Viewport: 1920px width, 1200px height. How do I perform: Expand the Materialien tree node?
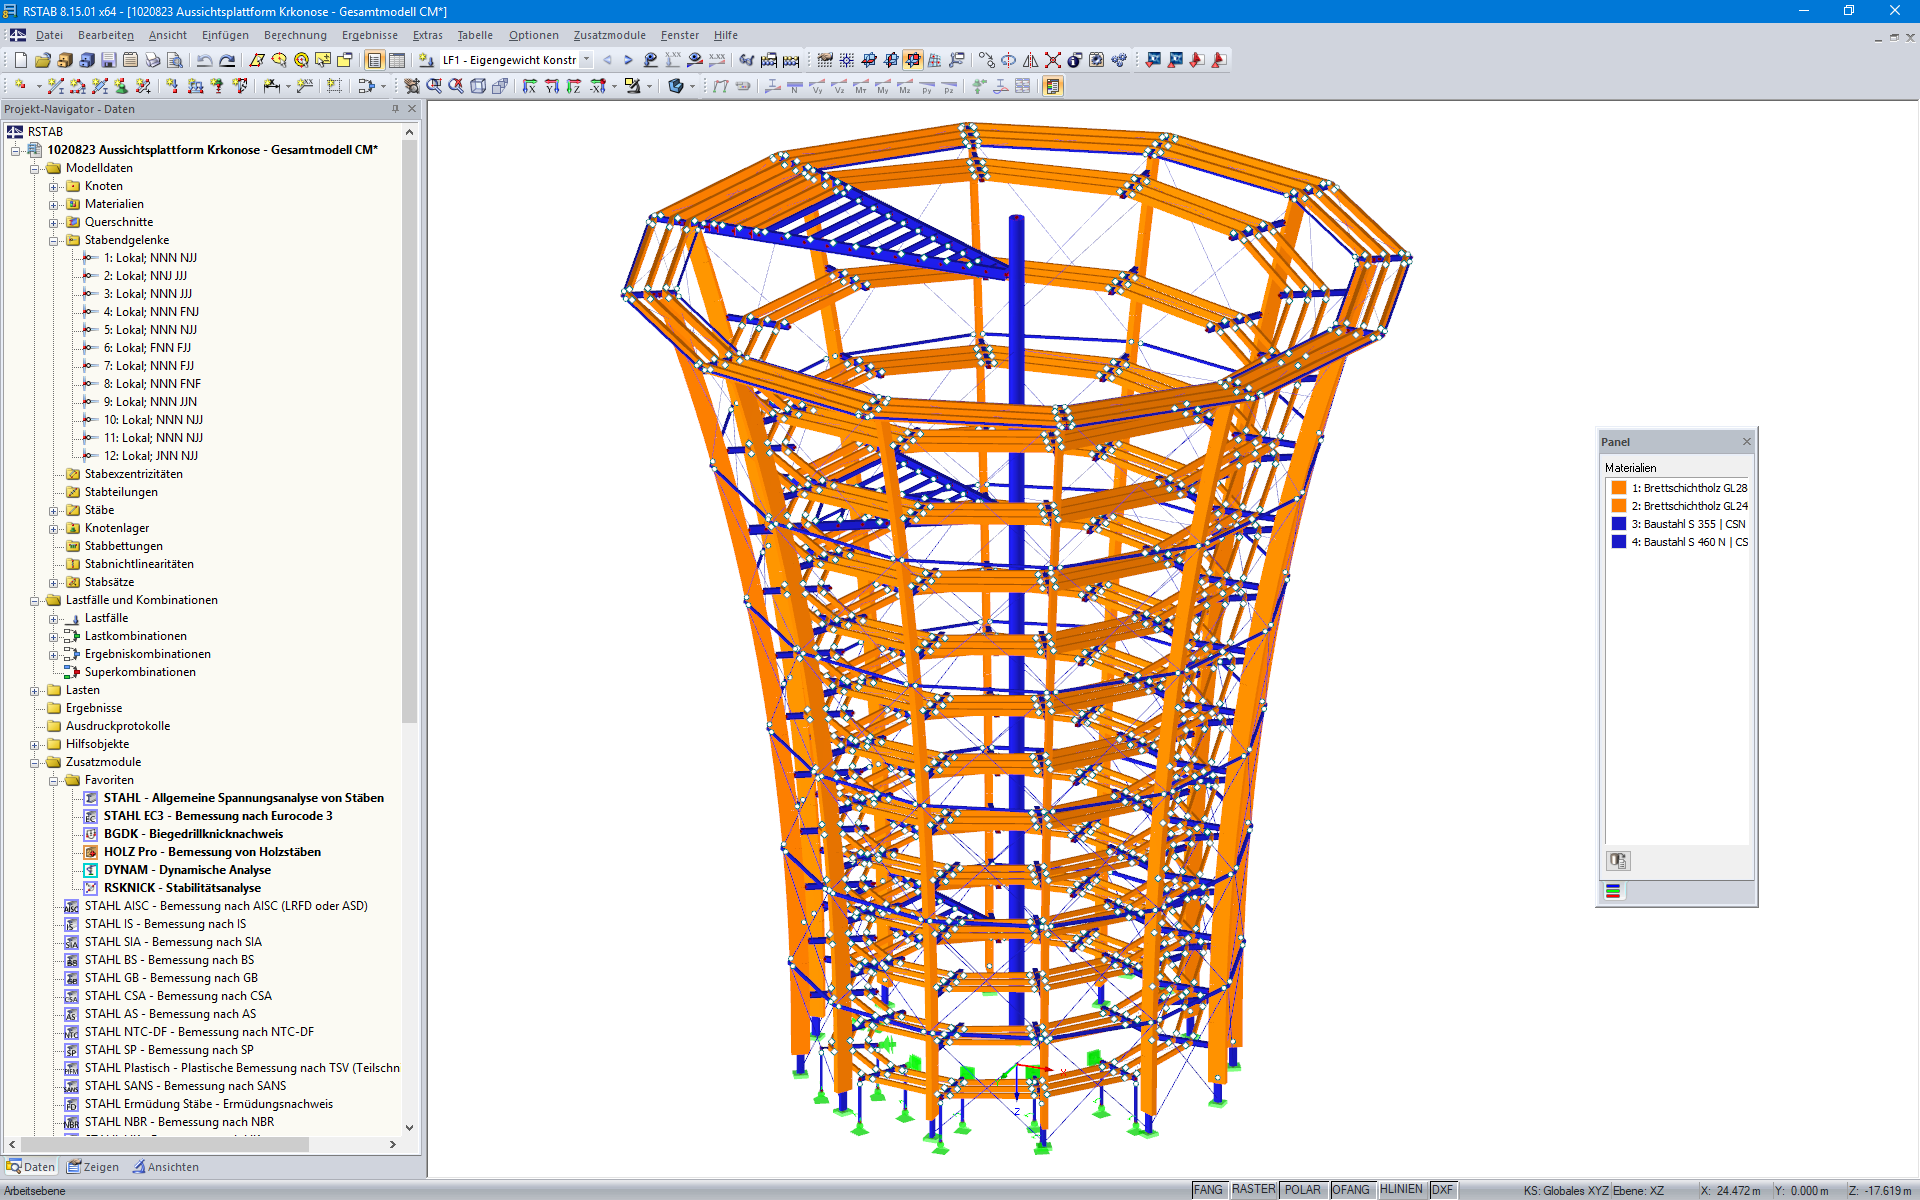[x=54, y=205]
